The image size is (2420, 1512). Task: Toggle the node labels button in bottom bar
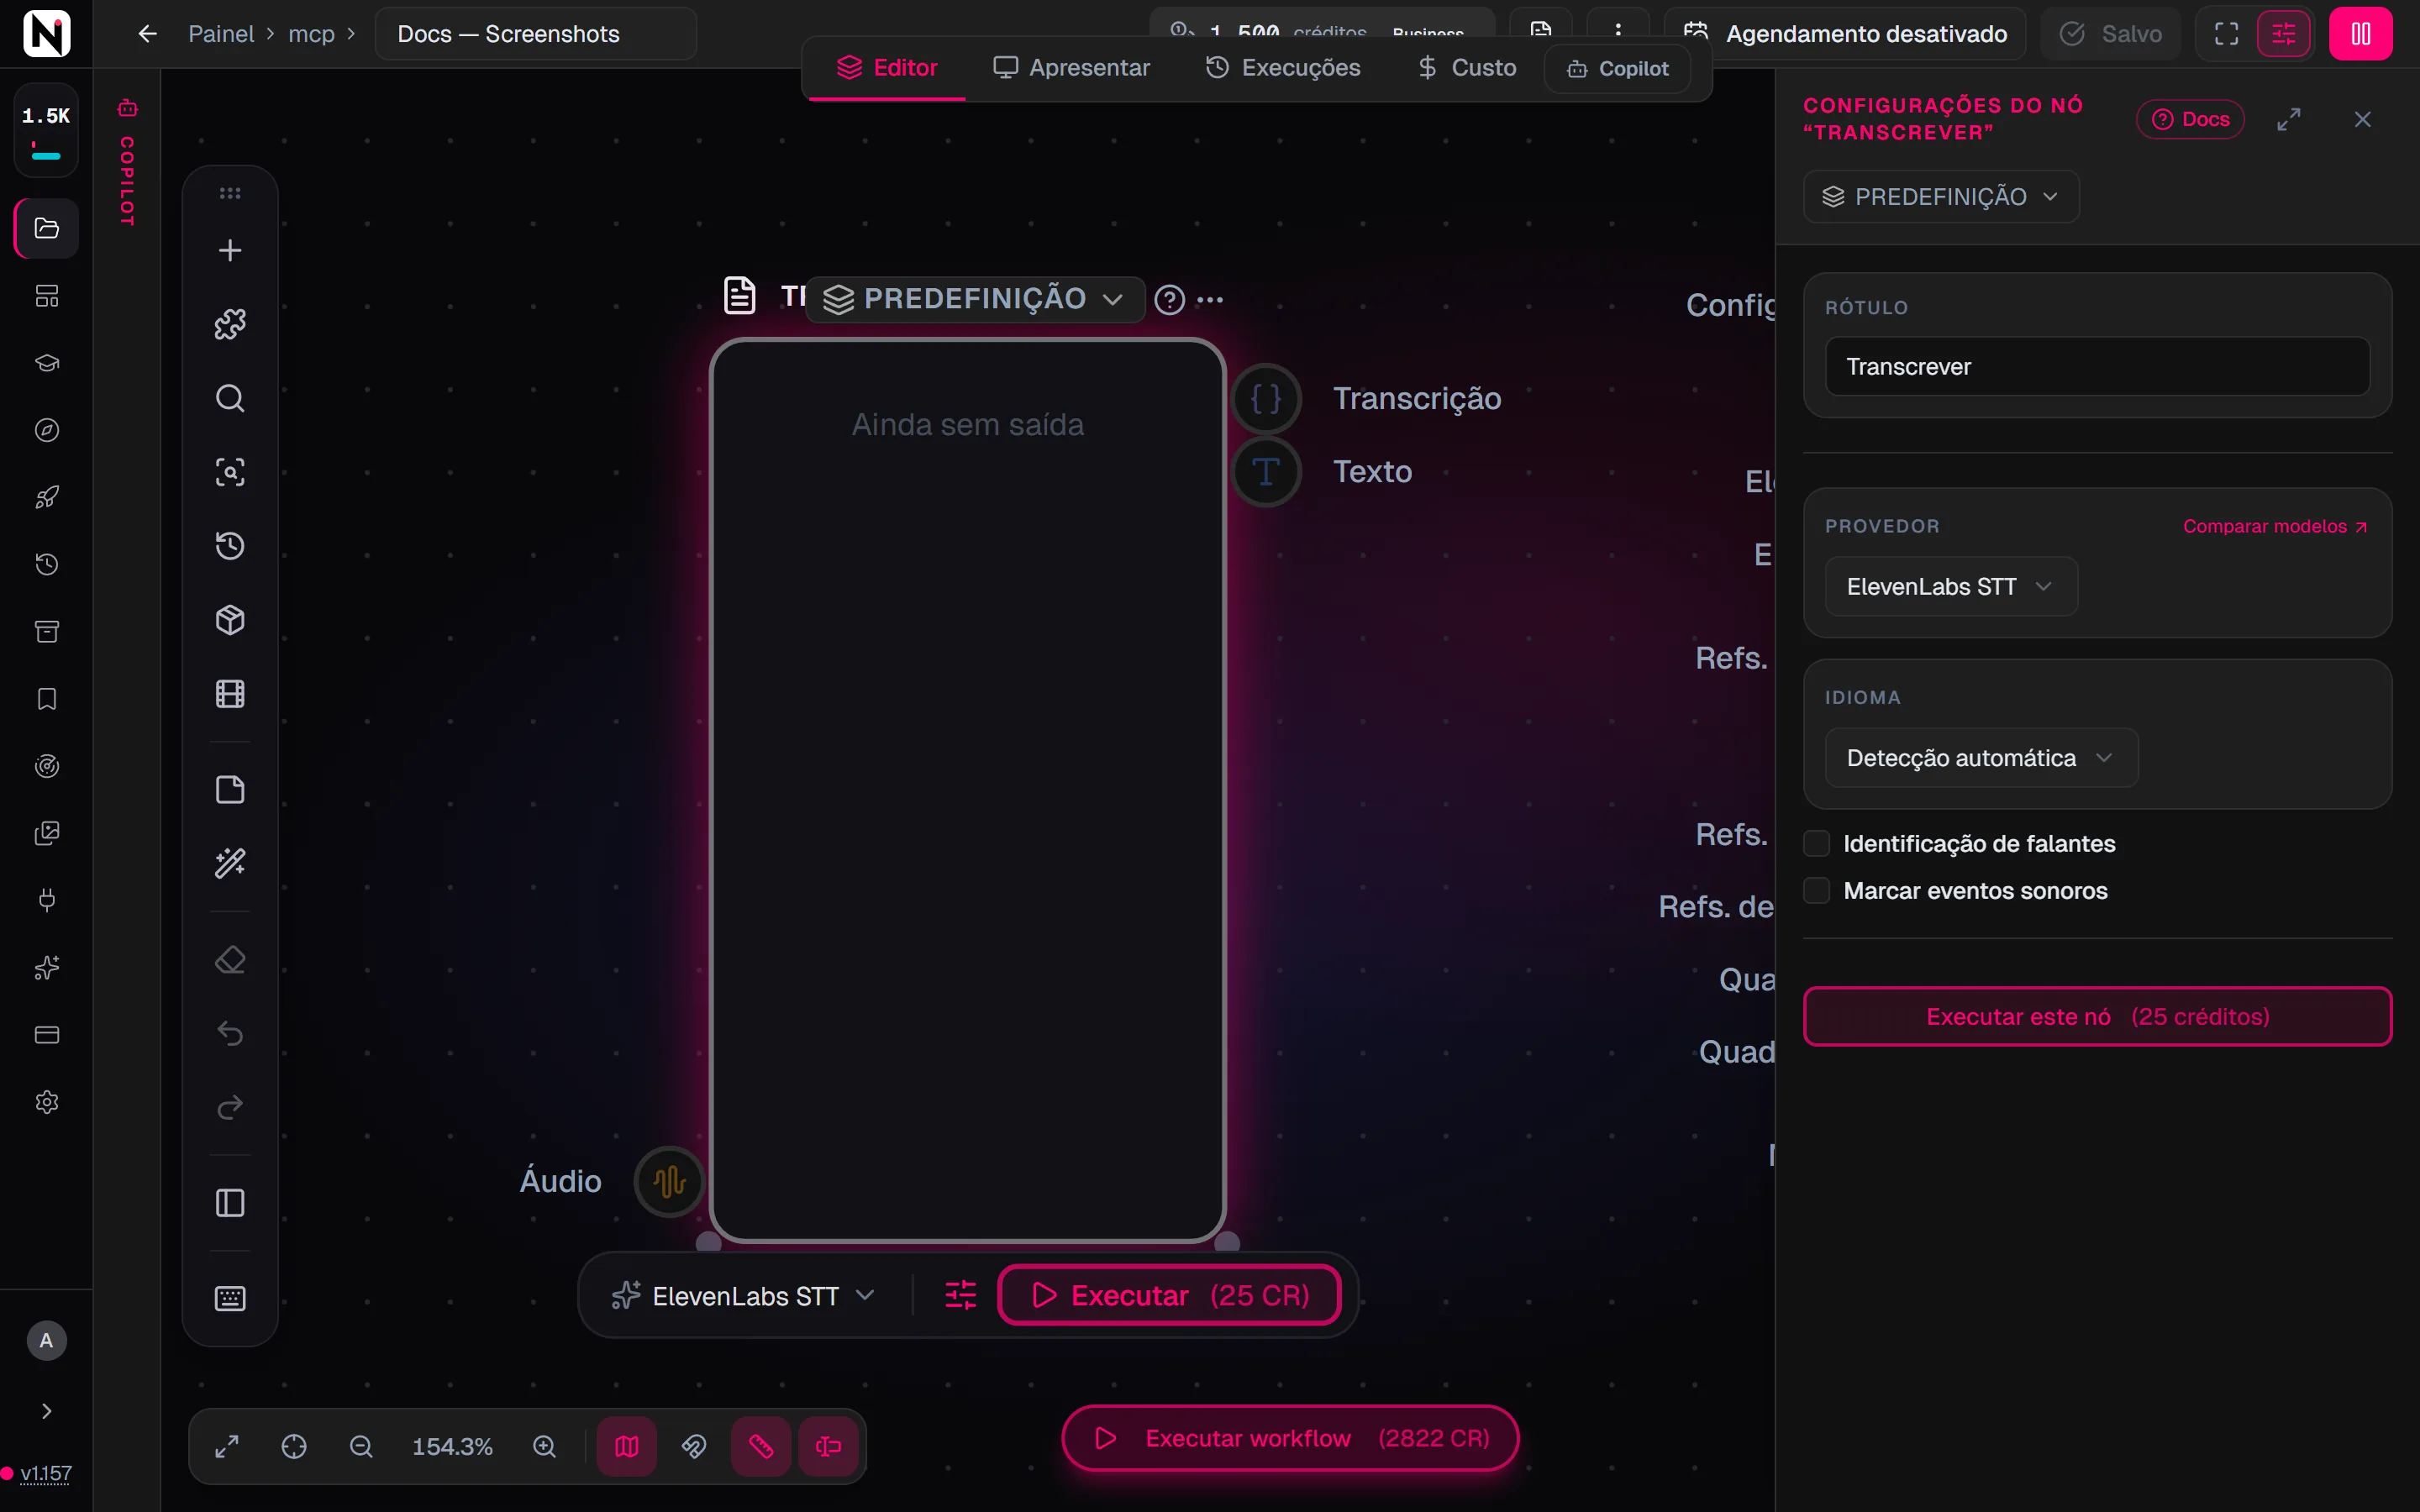(828, 1447)
